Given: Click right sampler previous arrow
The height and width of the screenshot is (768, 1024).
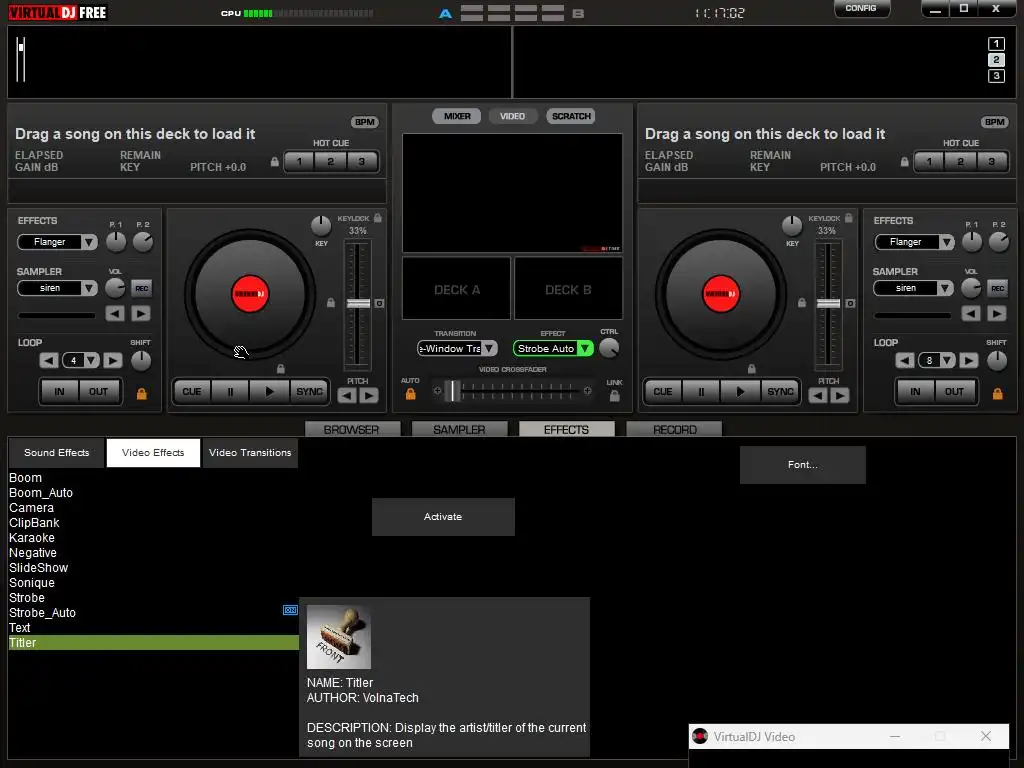Looking at the screenshot, I should tap(971, 313).
